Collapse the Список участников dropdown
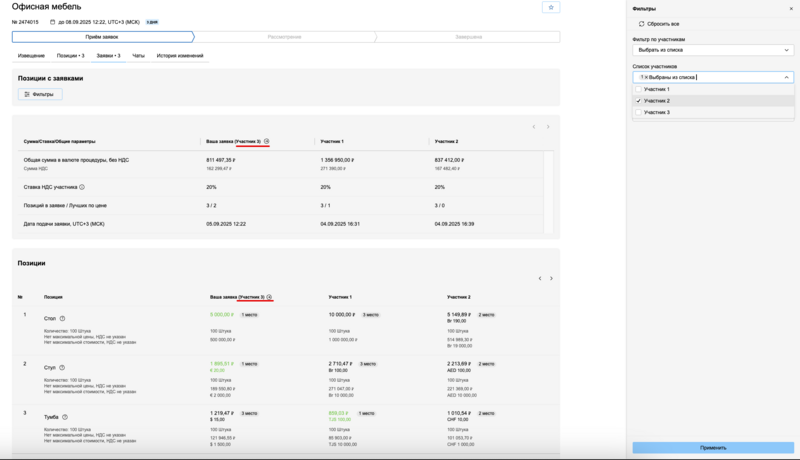The width and height of the screenshot is (800, 460). [x=787, y=77]
